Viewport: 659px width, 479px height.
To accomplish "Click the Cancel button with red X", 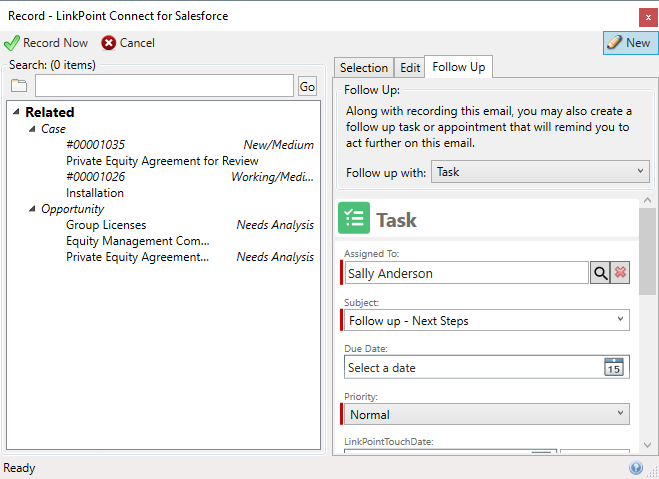I will tap(128, 43).
